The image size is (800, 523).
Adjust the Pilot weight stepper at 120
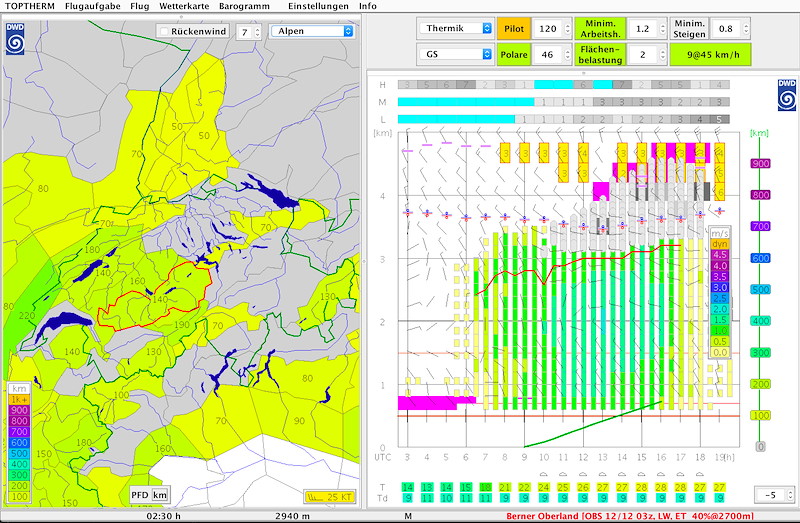point(567,29)
